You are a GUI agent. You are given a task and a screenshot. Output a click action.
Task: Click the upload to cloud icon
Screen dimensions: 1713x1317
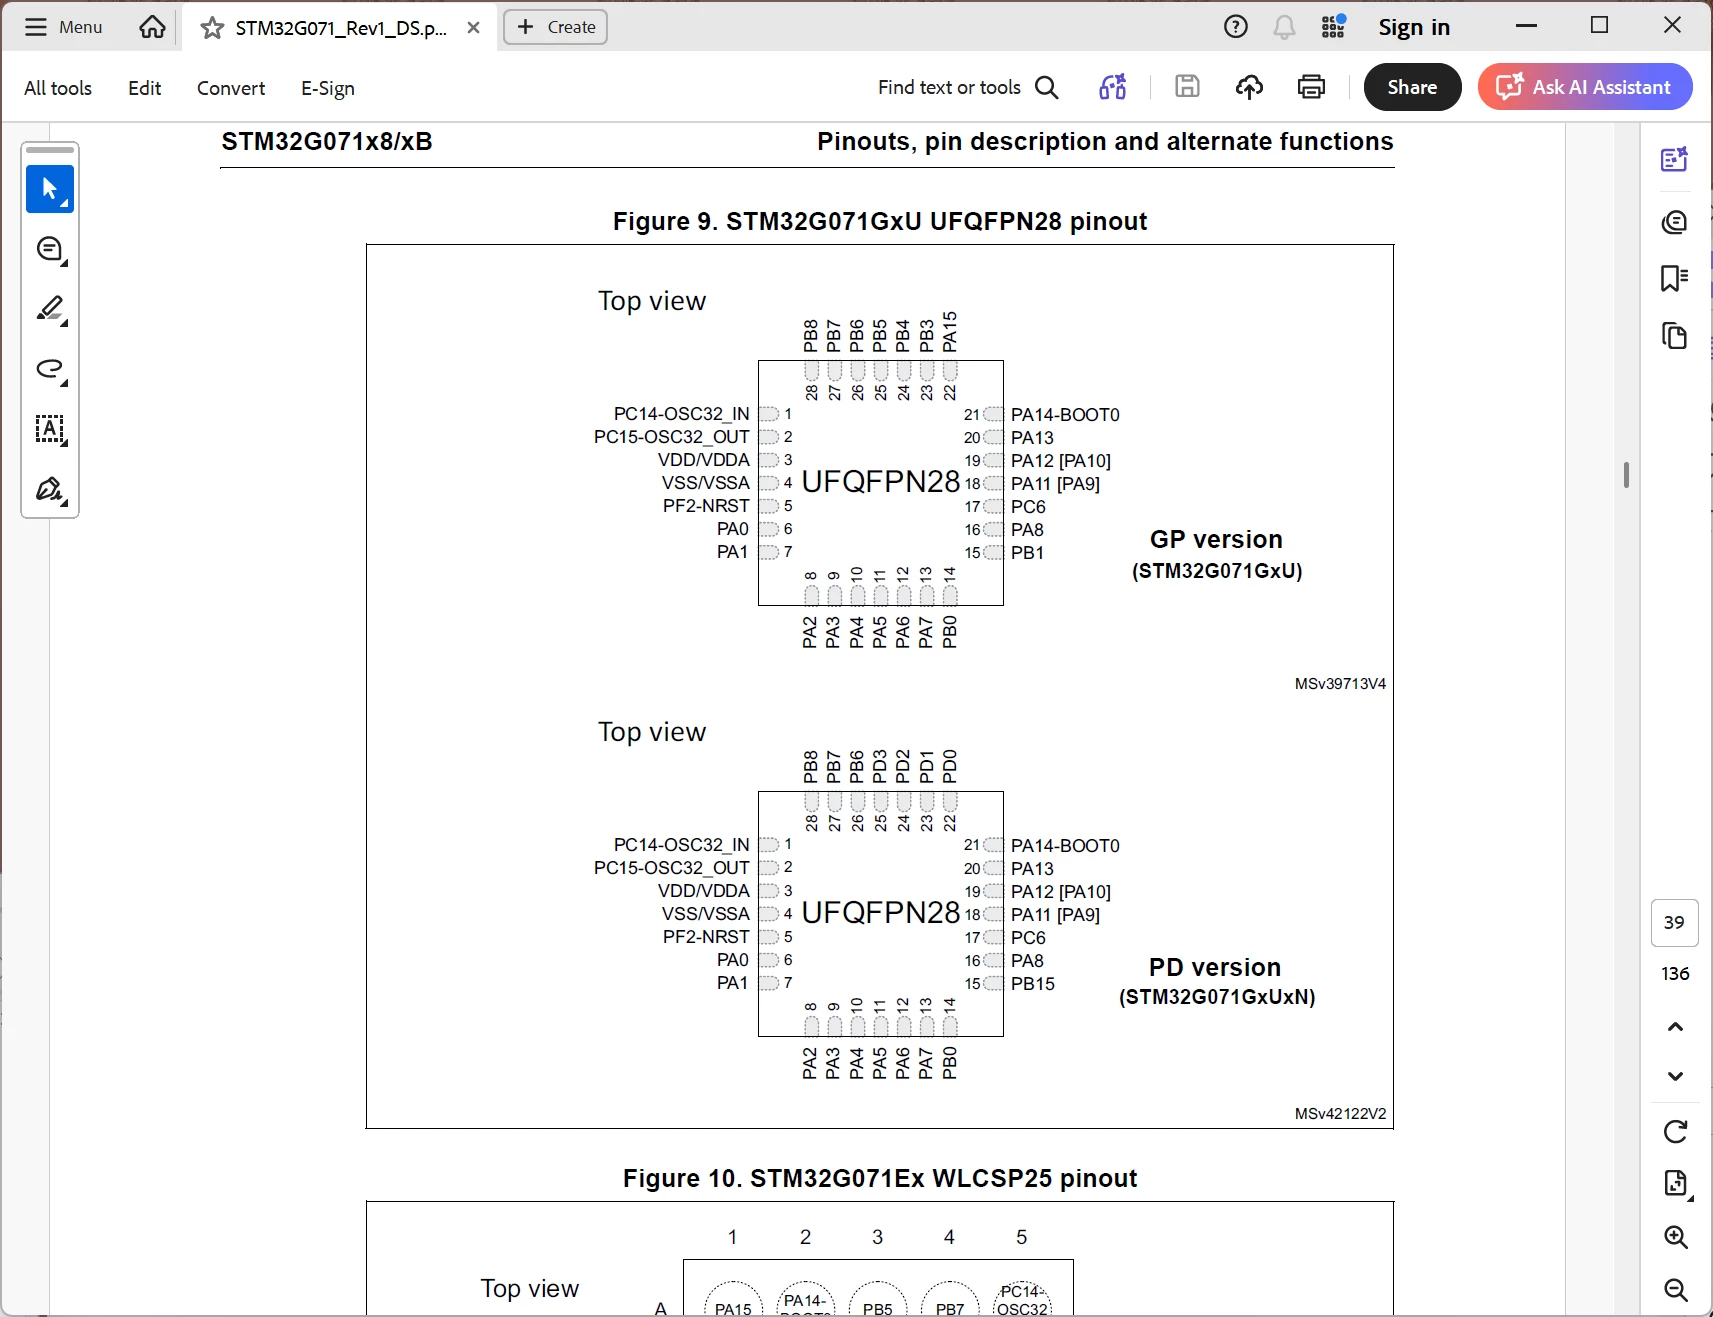[x=1249, y=87]
